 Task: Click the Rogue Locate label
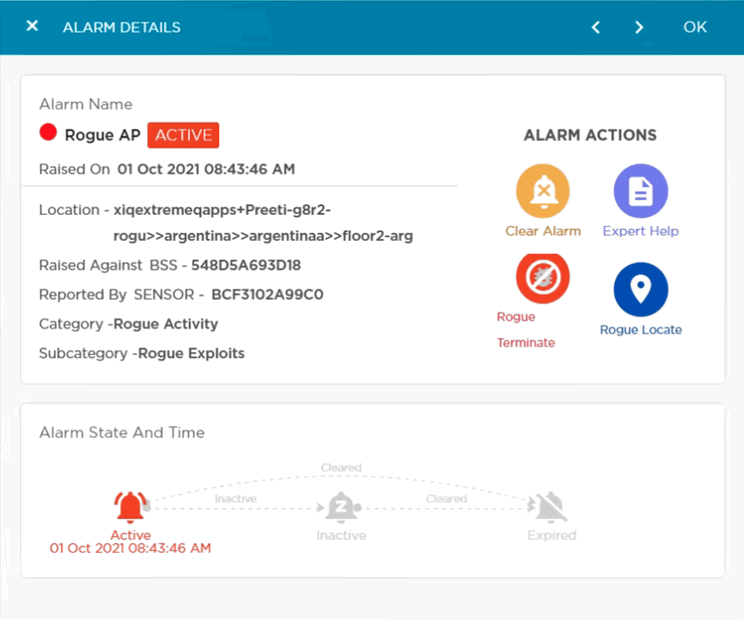point(641,330)
